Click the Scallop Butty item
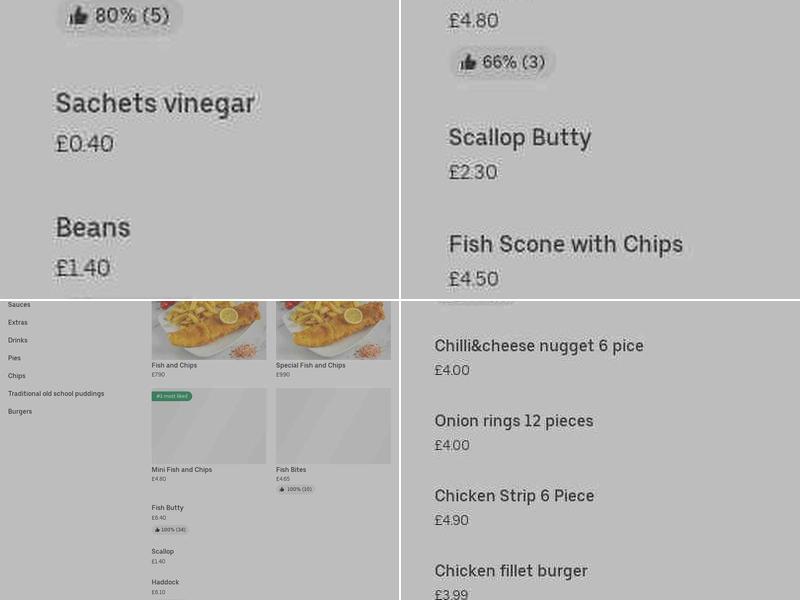Viewport: 800px width, 600px height. pyautogui.click(x=520, y=138)
